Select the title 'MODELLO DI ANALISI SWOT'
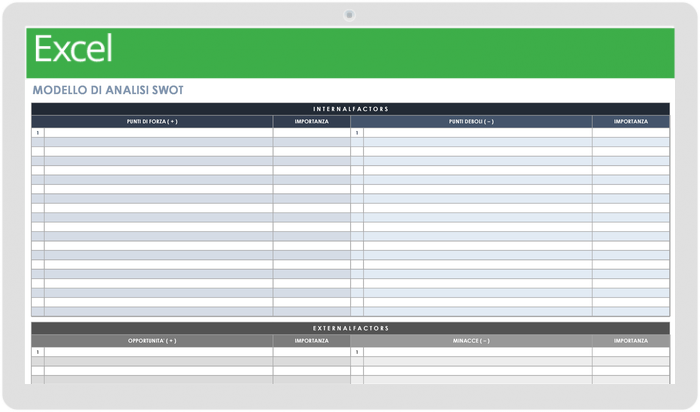Viewport: 700px width, 412px height. 108,90
